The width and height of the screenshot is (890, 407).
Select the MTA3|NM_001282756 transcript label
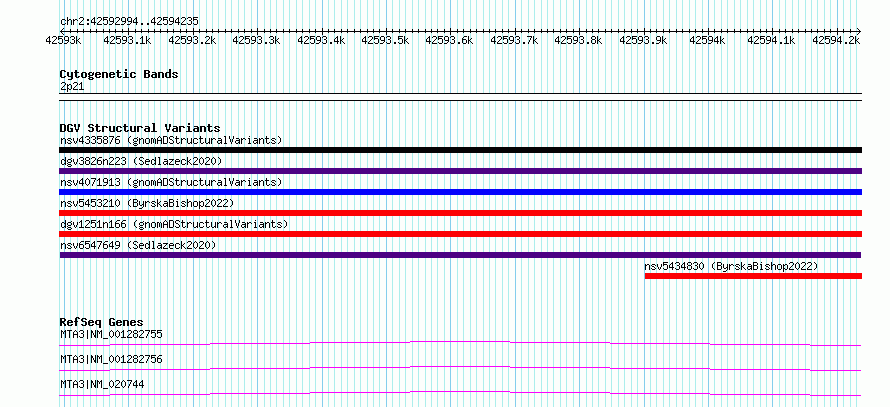pyautogui.click(x=111, y=359)
